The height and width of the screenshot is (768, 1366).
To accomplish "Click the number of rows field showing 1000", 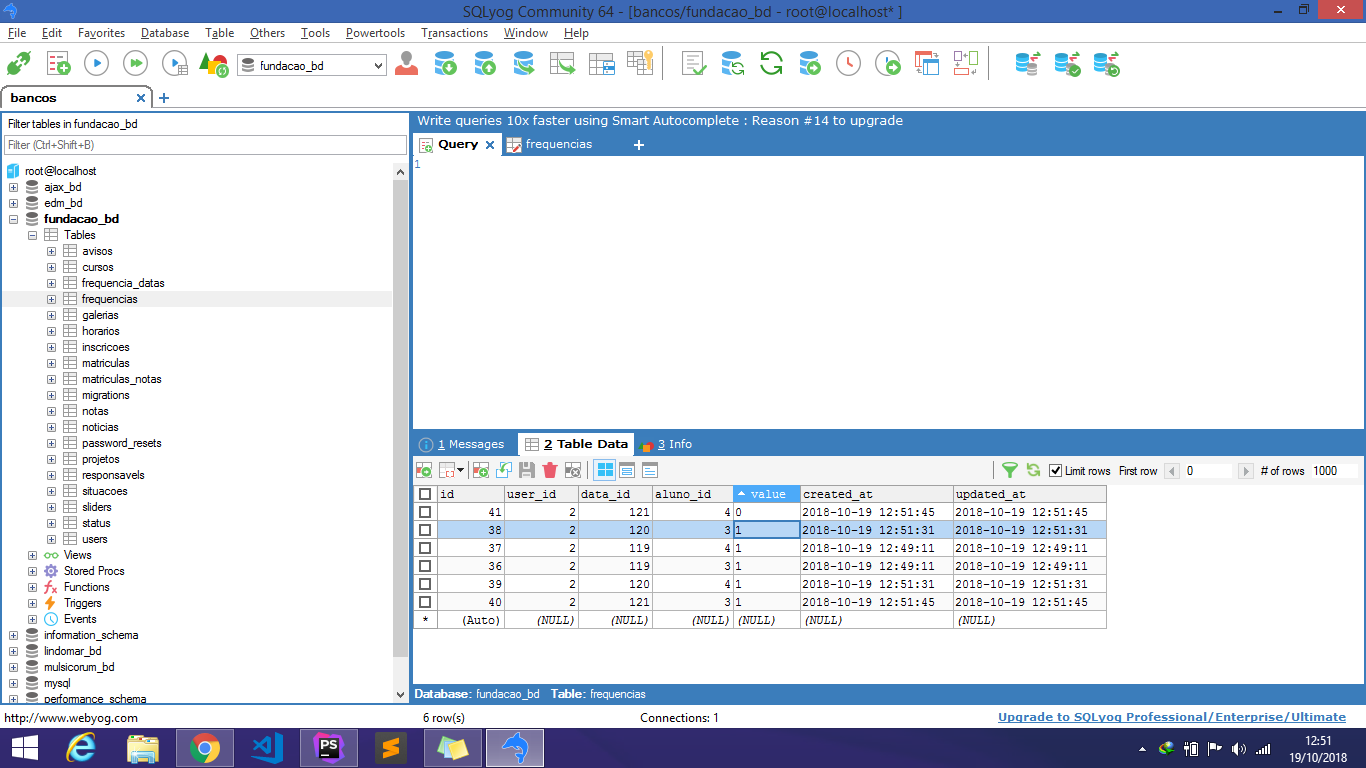I will pos(1333,471).
